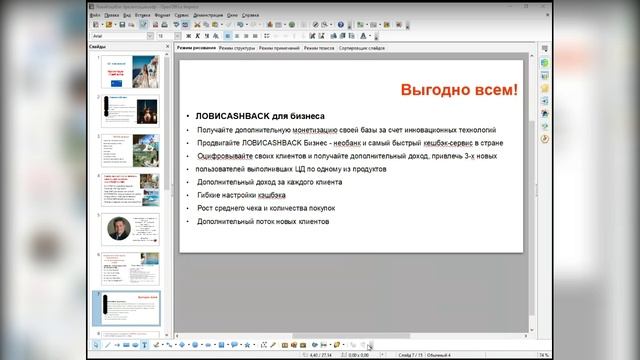
Task: Click the slide title Выгодно всем!
Action: point(459,90)
